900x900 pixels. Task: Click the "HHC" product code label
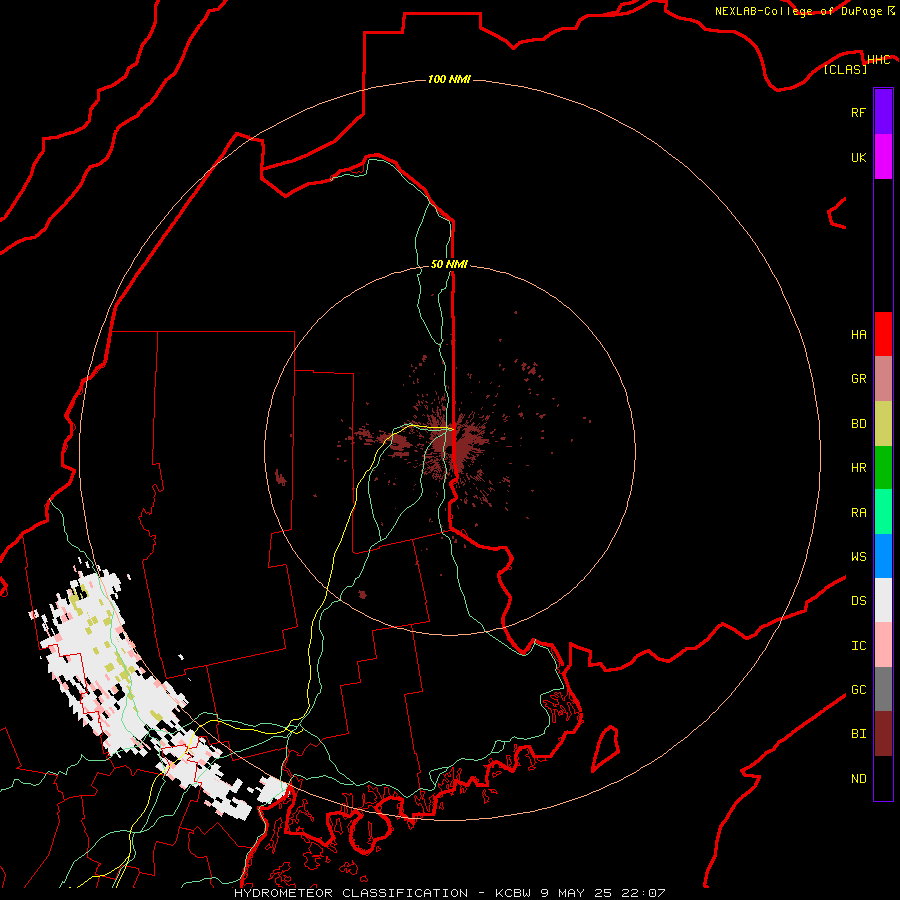(x=878, y=60)
